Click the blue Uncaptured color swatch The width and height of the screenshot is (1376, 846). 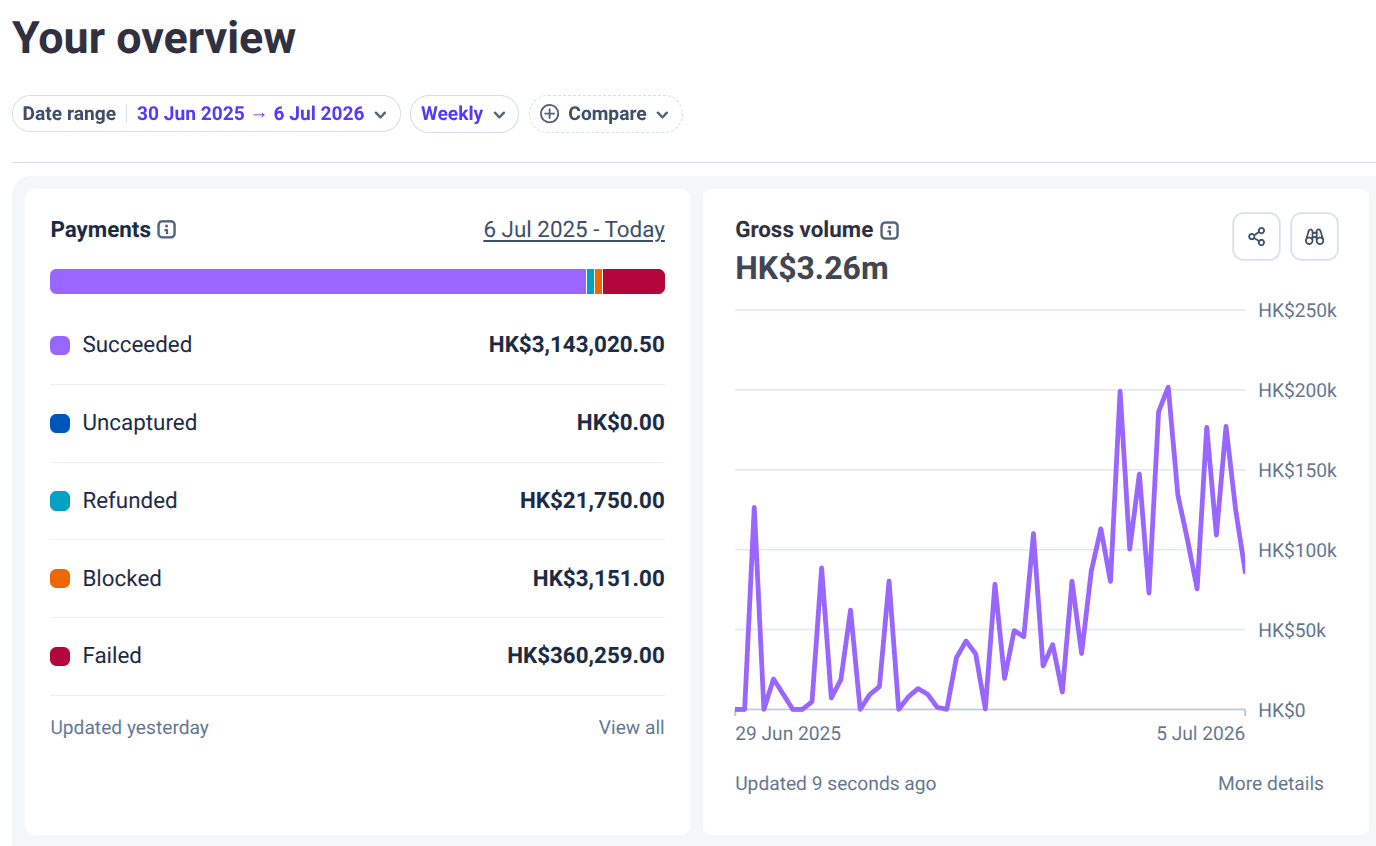point(60,423)
